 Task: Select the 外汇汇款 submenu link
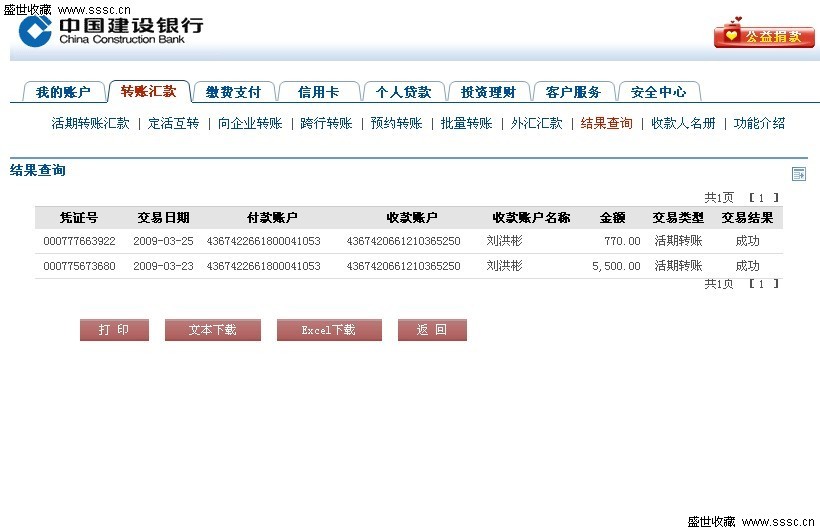click(x=536, y=124)
